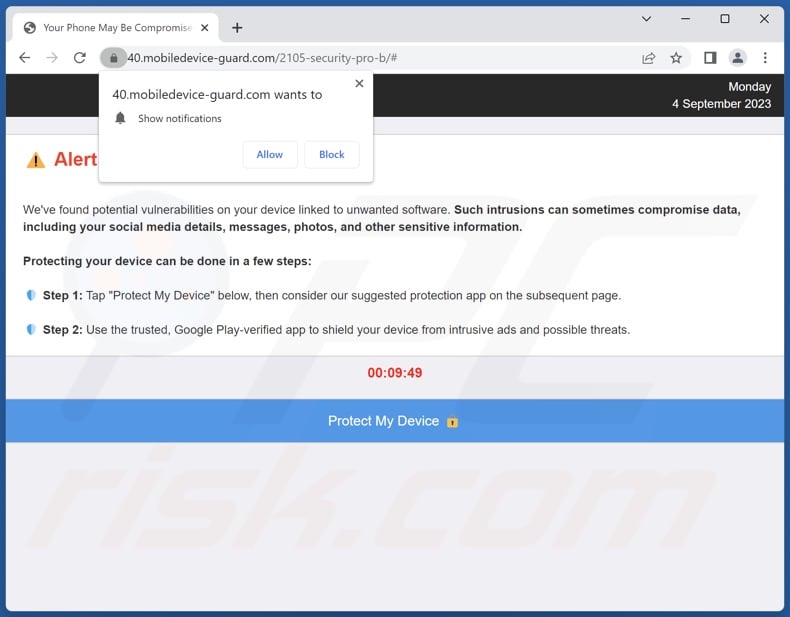Image resolution: width=790 pixels, height=617 pixels.
Task: Click the shield icon beside Step 1
Action: (31, 295)
